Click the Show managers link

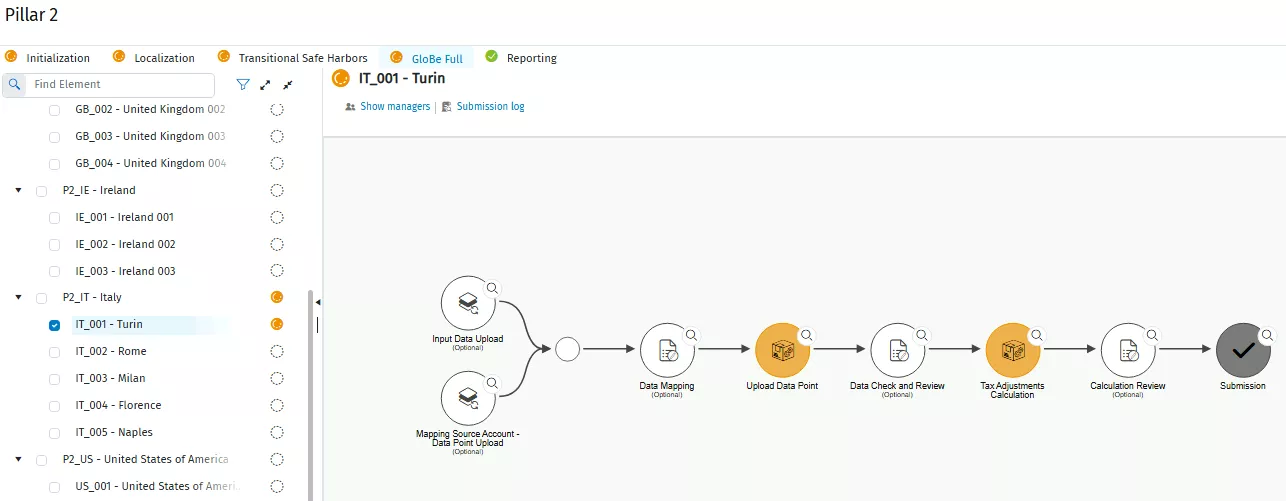[x=394, y=106]
